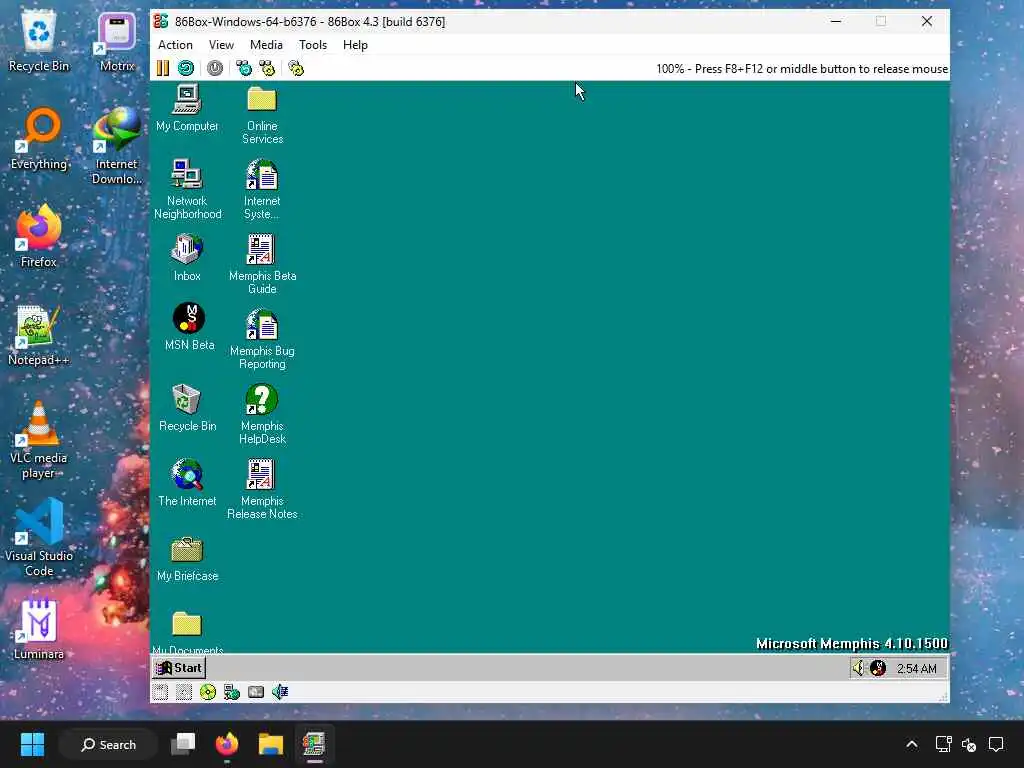Click 86Box icon on host taskbar
Image resolution: width=1024 pixels, height=768 pixels.
point(314,744)
